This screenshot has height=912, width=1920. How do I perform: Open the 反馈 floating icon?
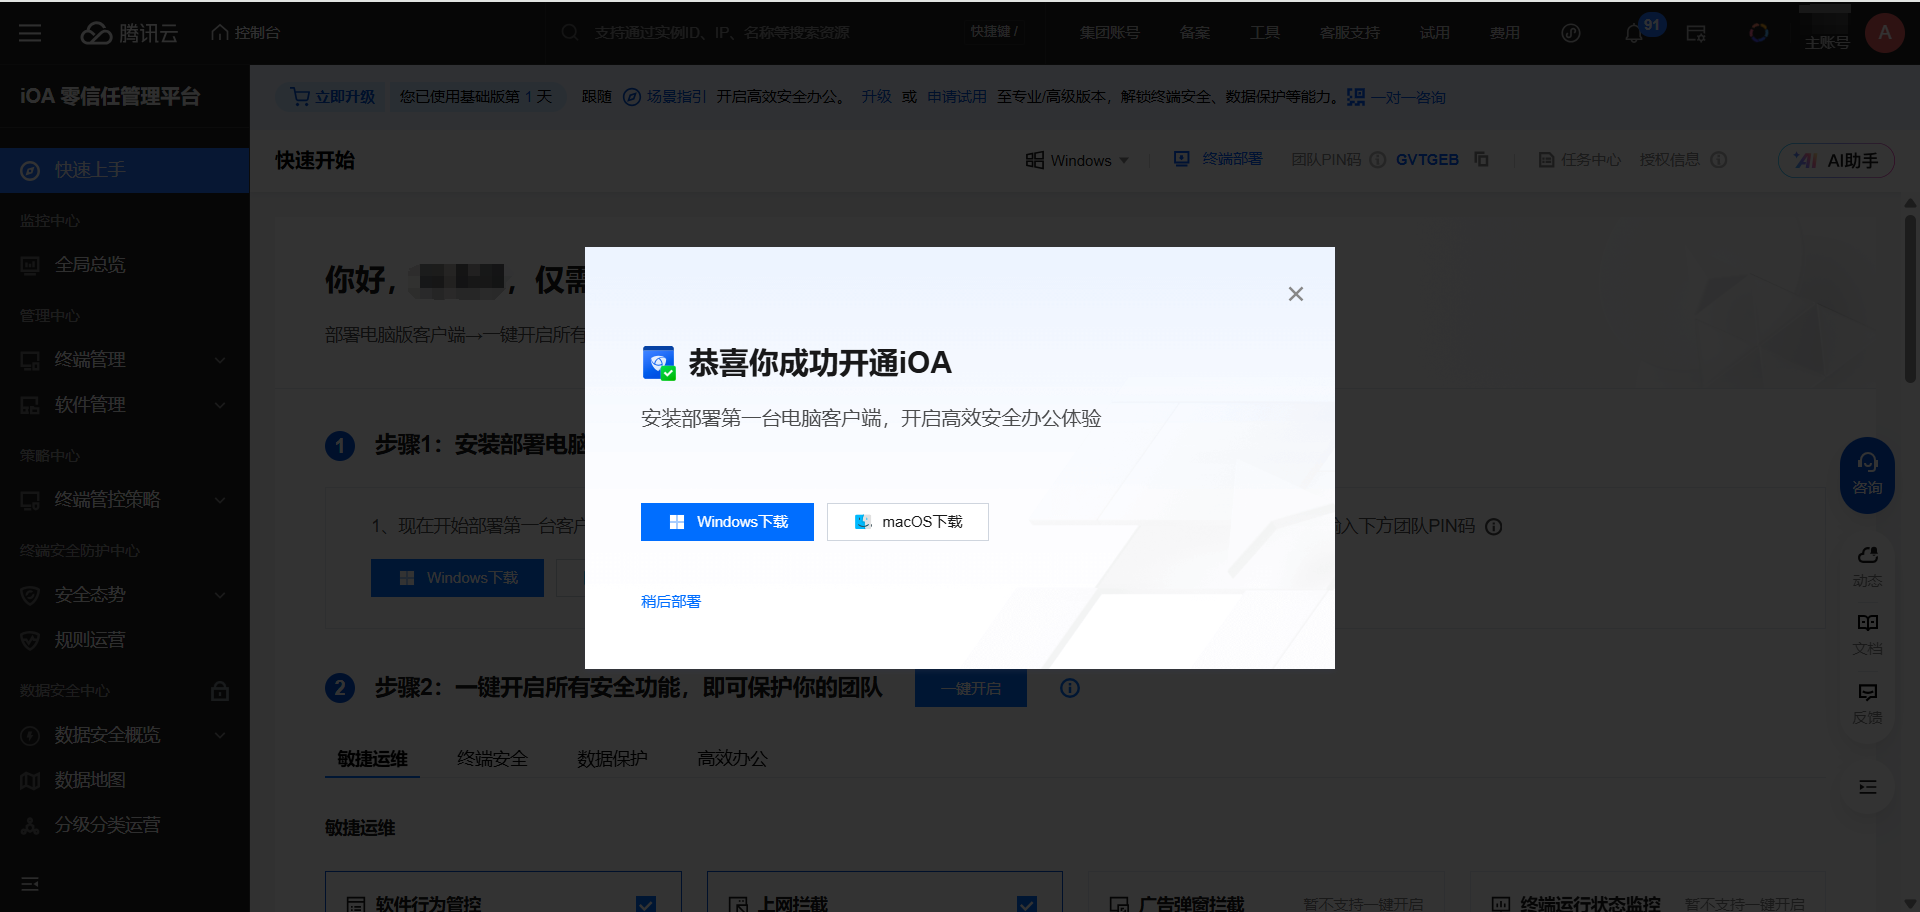[1867, 704]
